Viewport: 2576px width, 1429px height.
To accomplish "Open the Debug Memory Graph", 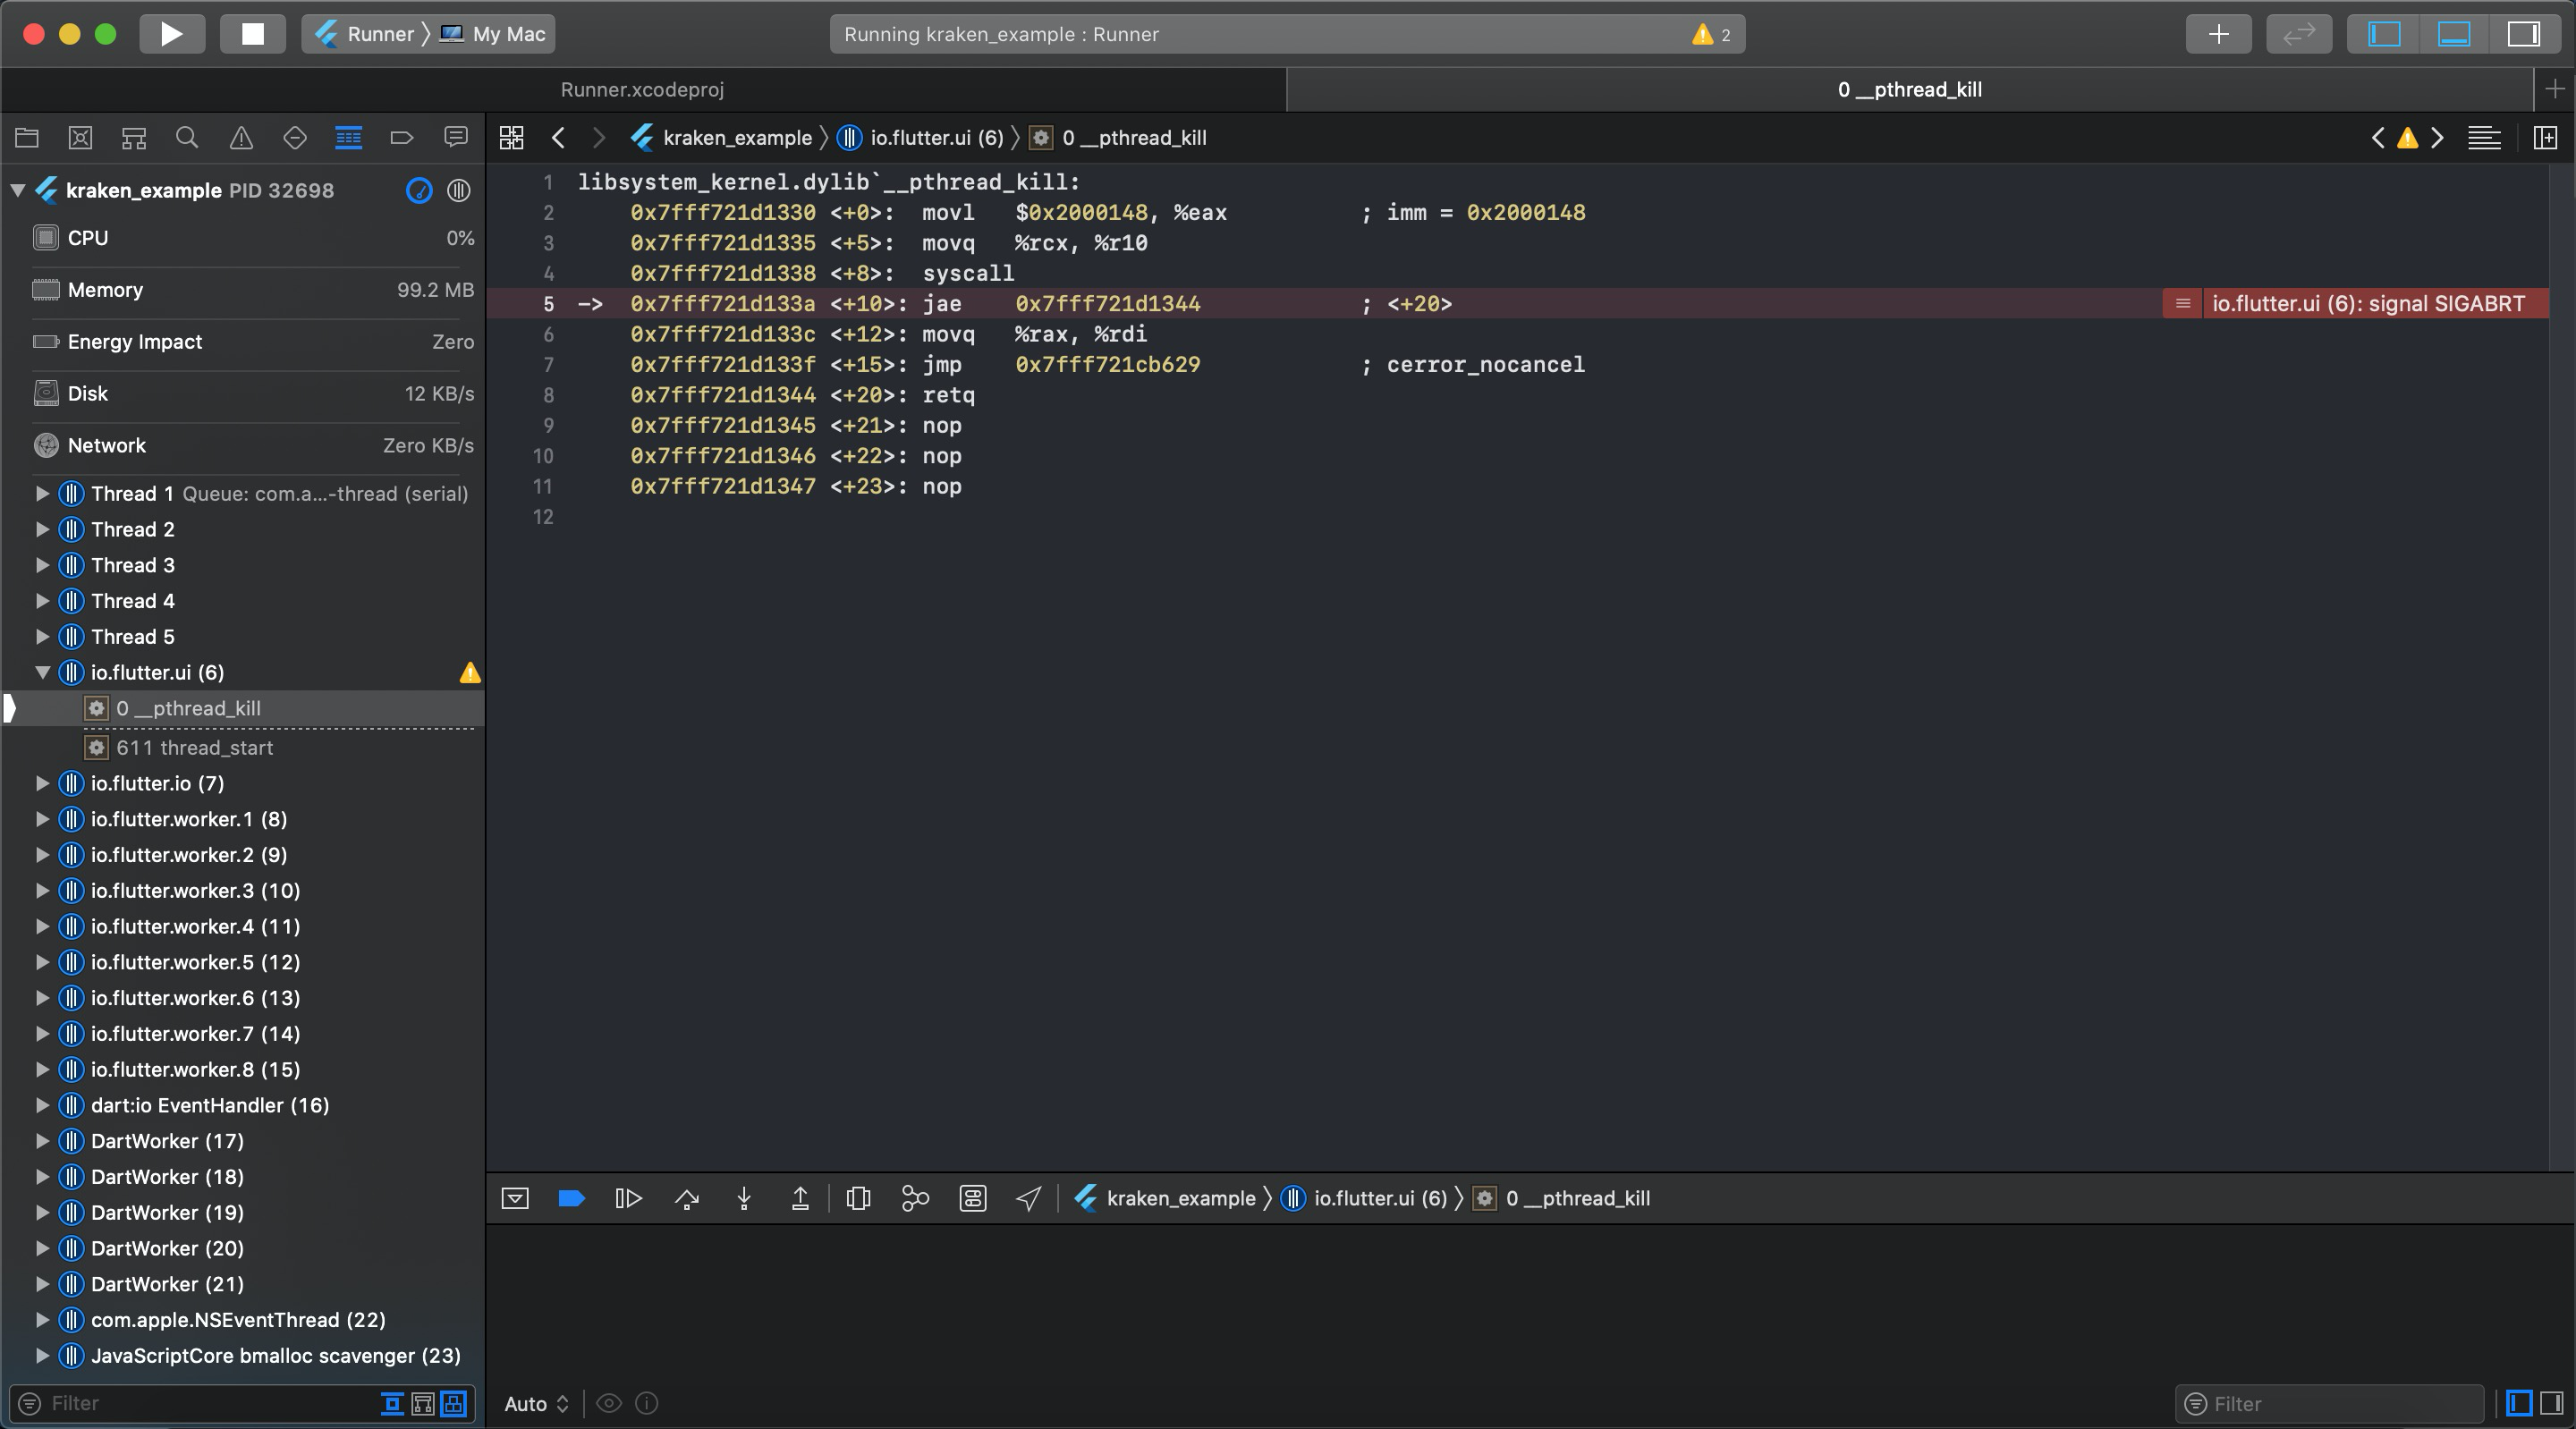I will 913,1199.
